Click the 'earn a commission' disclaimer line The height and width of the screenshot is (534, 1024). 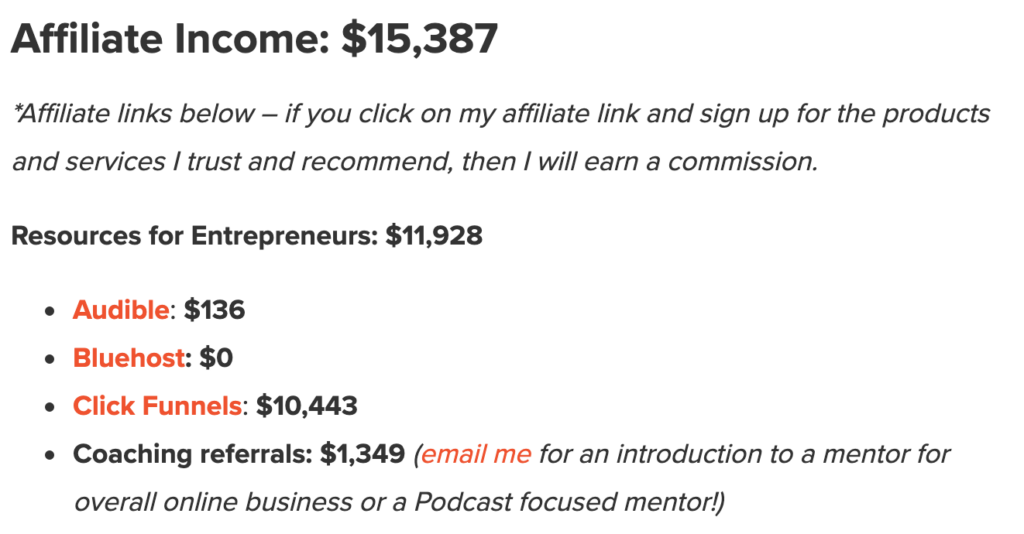pos(699,161)
